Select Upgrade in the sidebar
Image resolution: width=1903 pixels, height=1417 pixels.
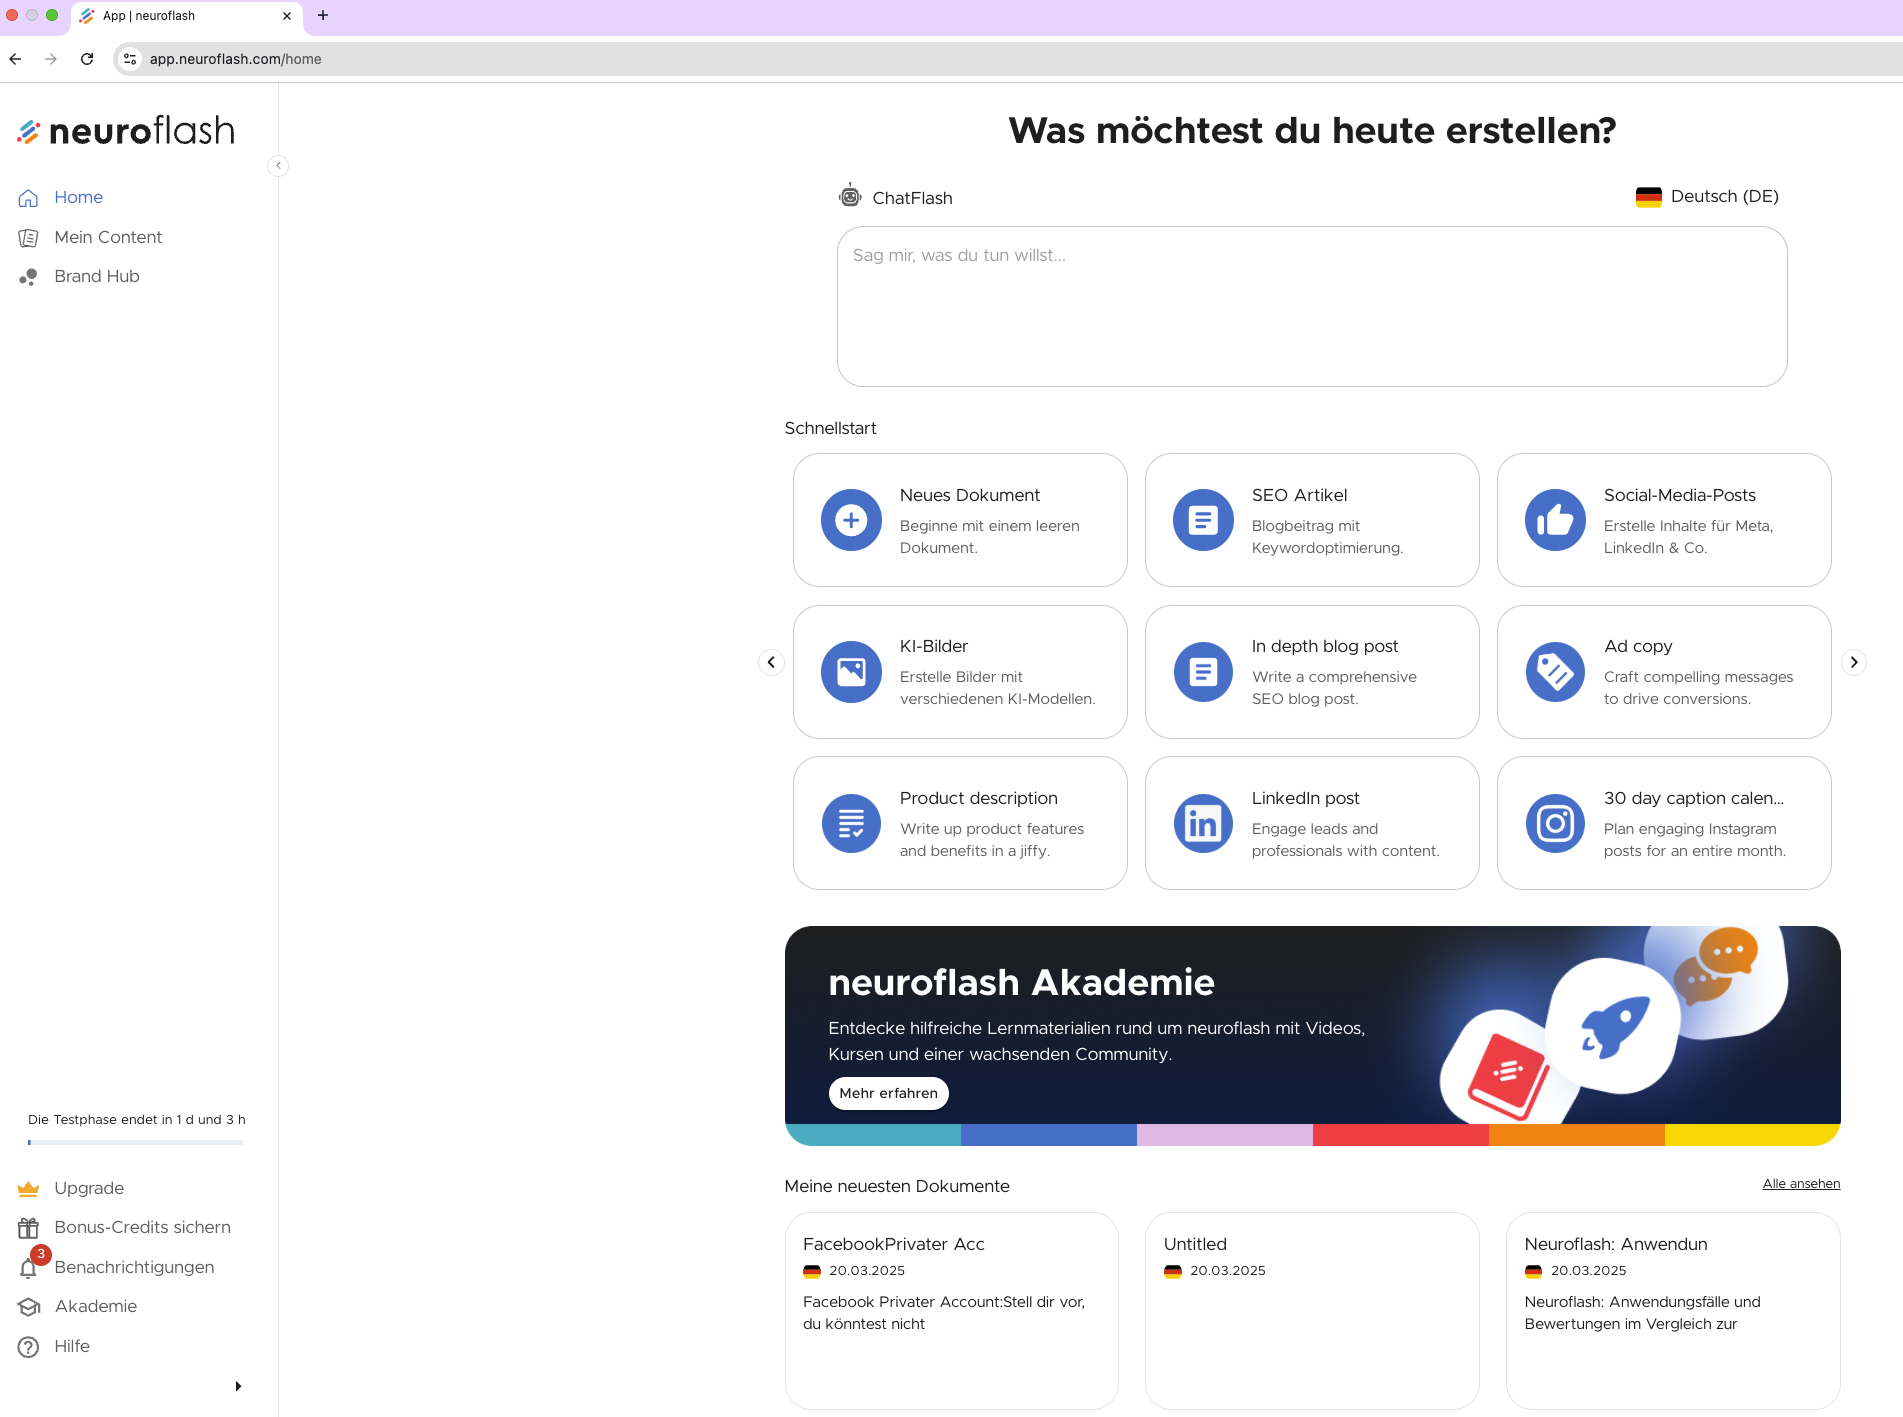click(89, 1189)
